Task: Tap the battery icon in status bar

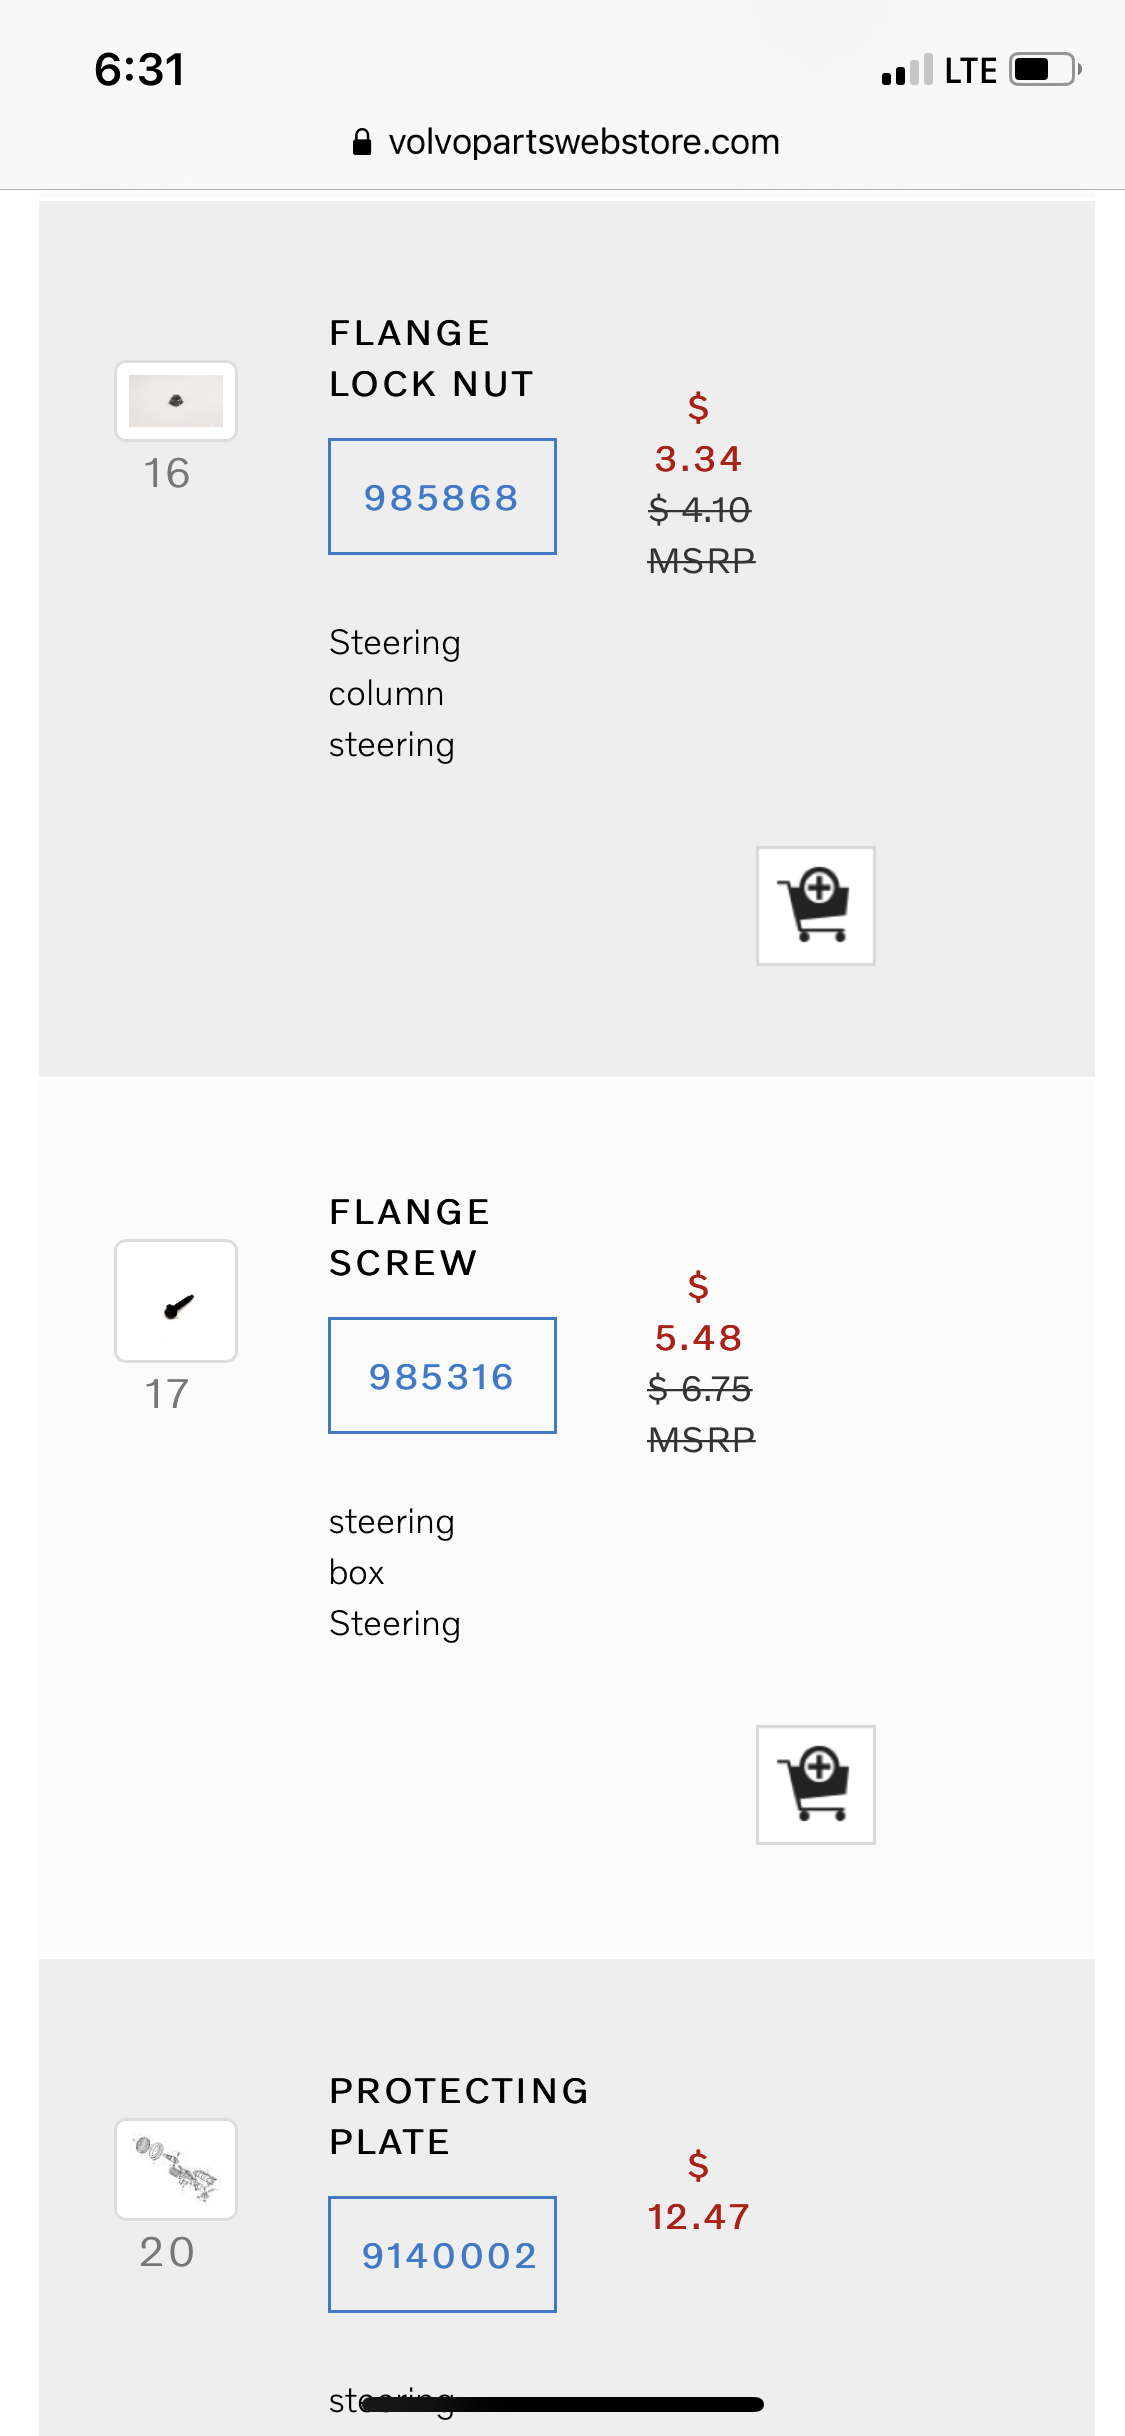Action: (x=1045, y=70)
